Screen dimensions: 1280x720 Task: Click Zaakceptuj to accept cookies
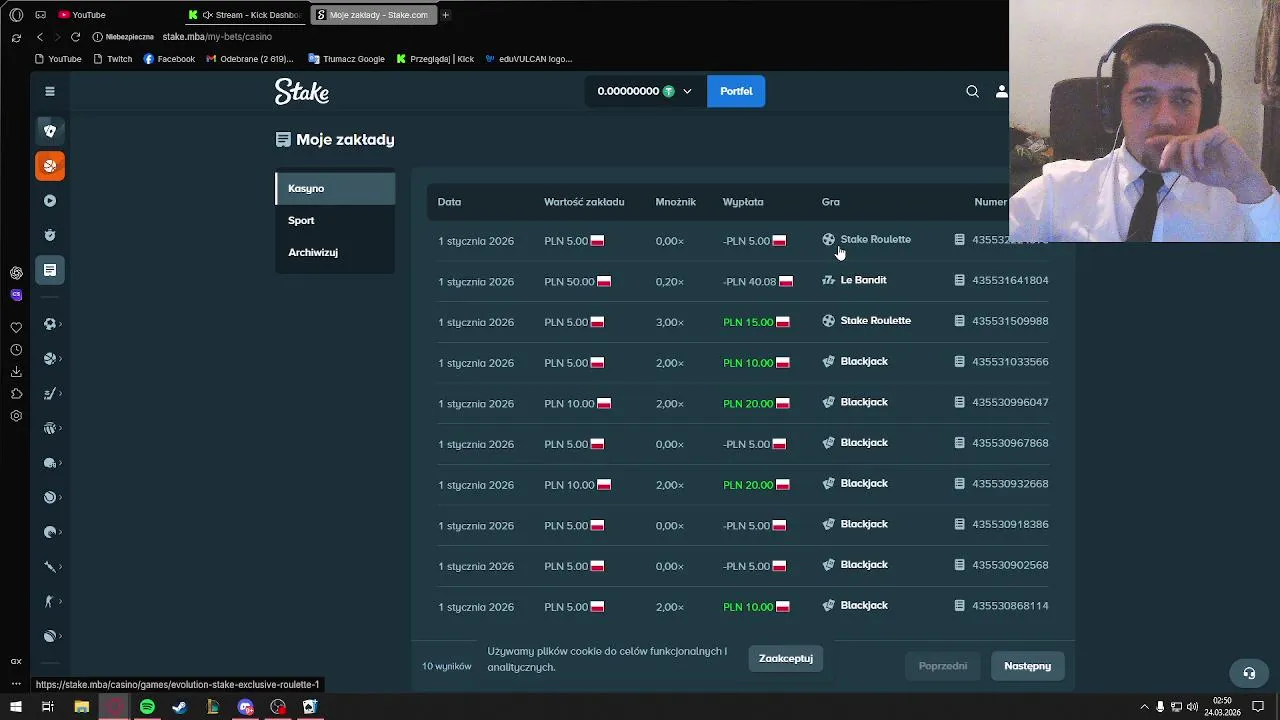(x=785, y=658)
